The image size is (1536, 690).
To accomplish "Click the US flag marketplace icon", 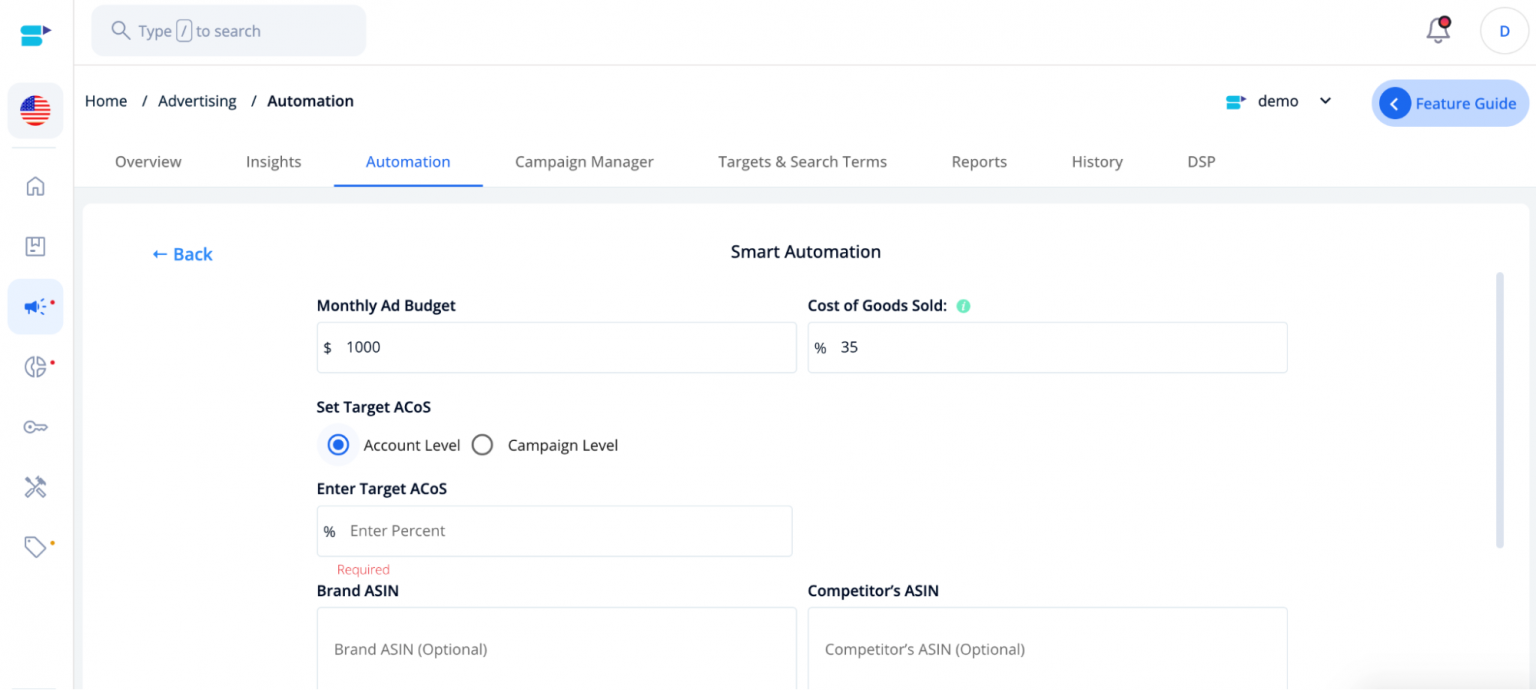I will pyautogui.click(x=35, y=110).
